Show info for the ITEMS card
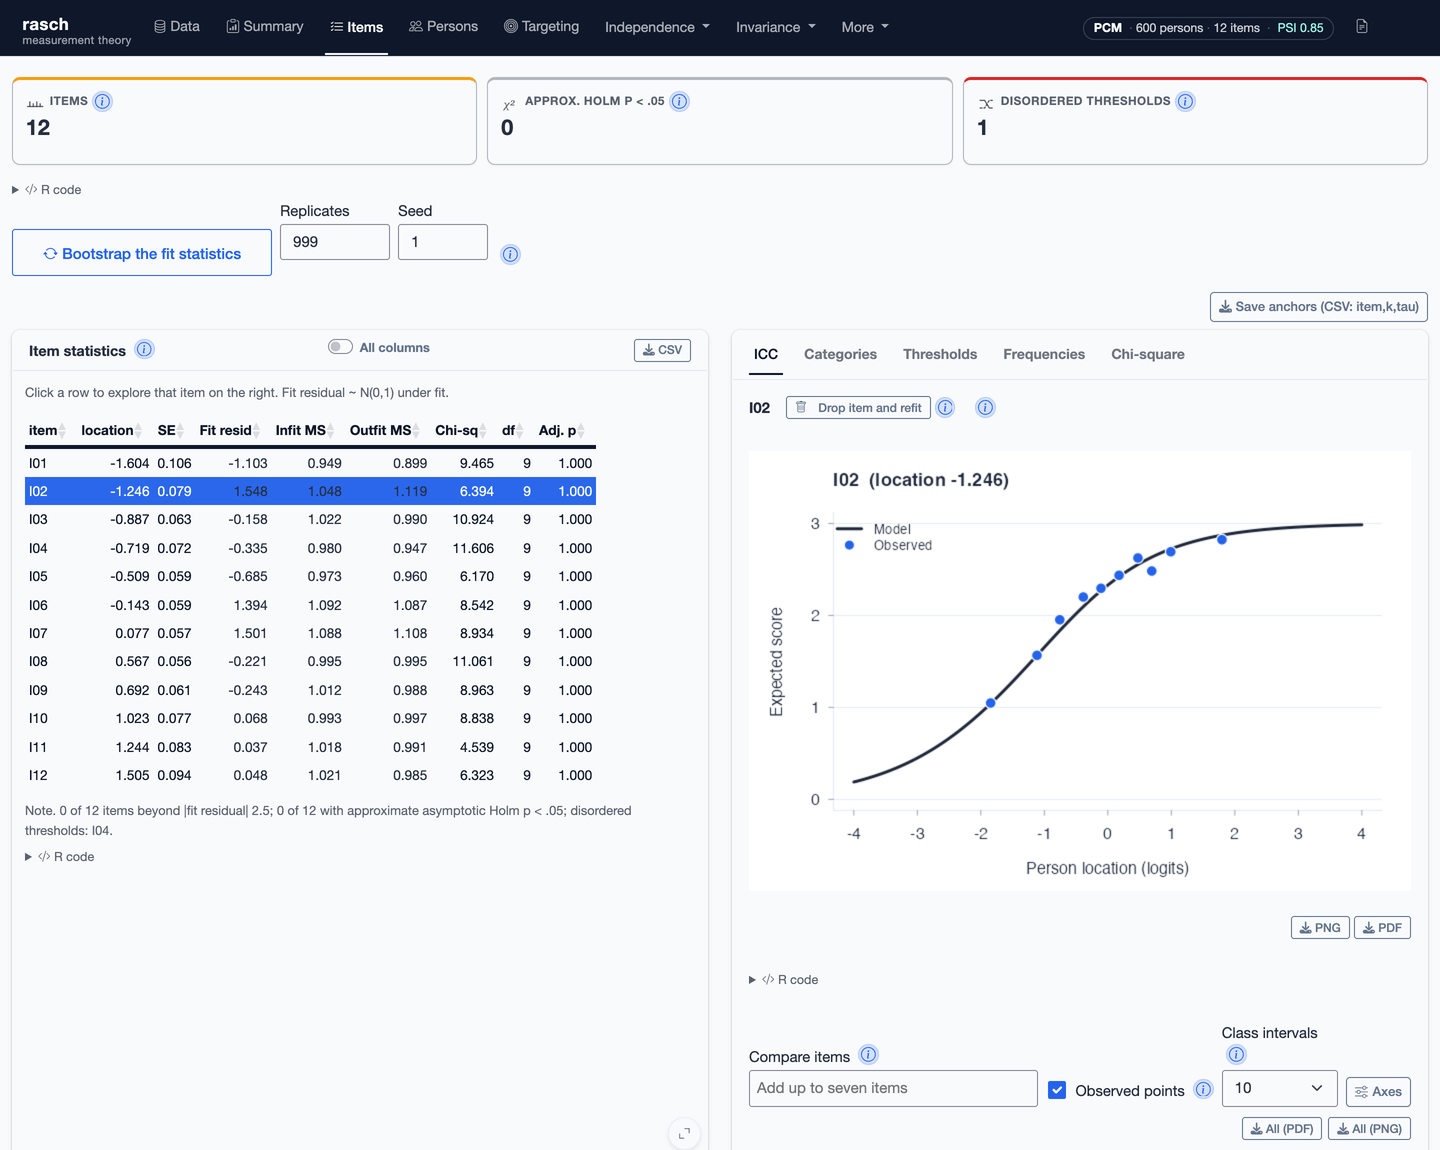This screenshot has width=1440, height=1150. [103, 101]
